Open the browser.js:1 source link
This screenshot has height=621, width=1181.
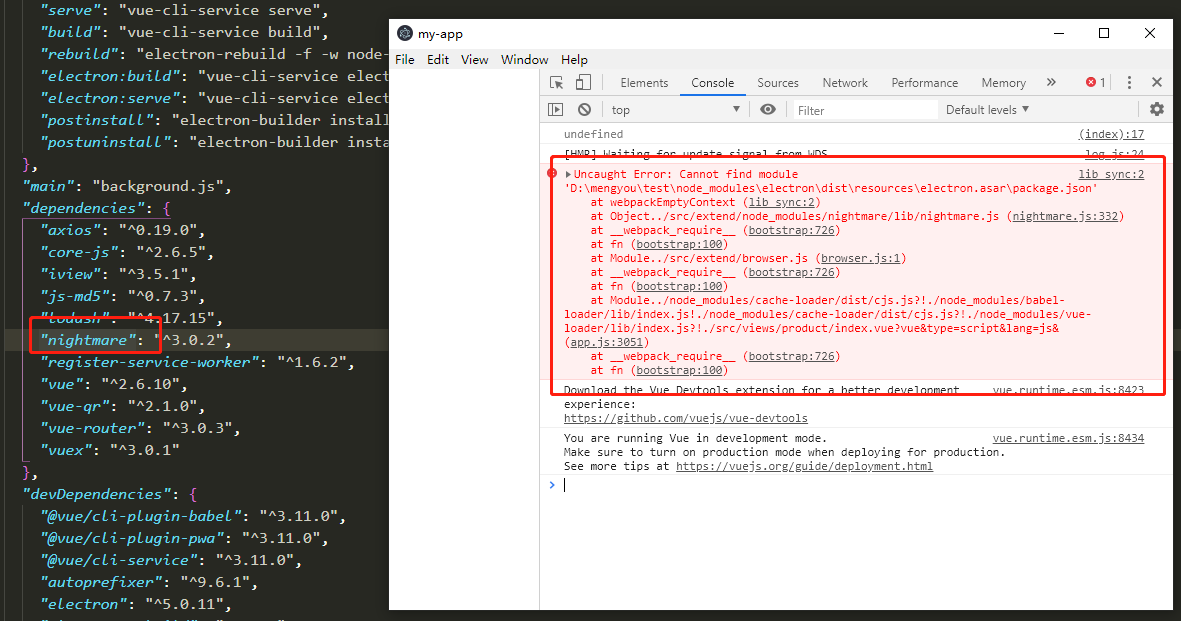click(x=861, y=258)
